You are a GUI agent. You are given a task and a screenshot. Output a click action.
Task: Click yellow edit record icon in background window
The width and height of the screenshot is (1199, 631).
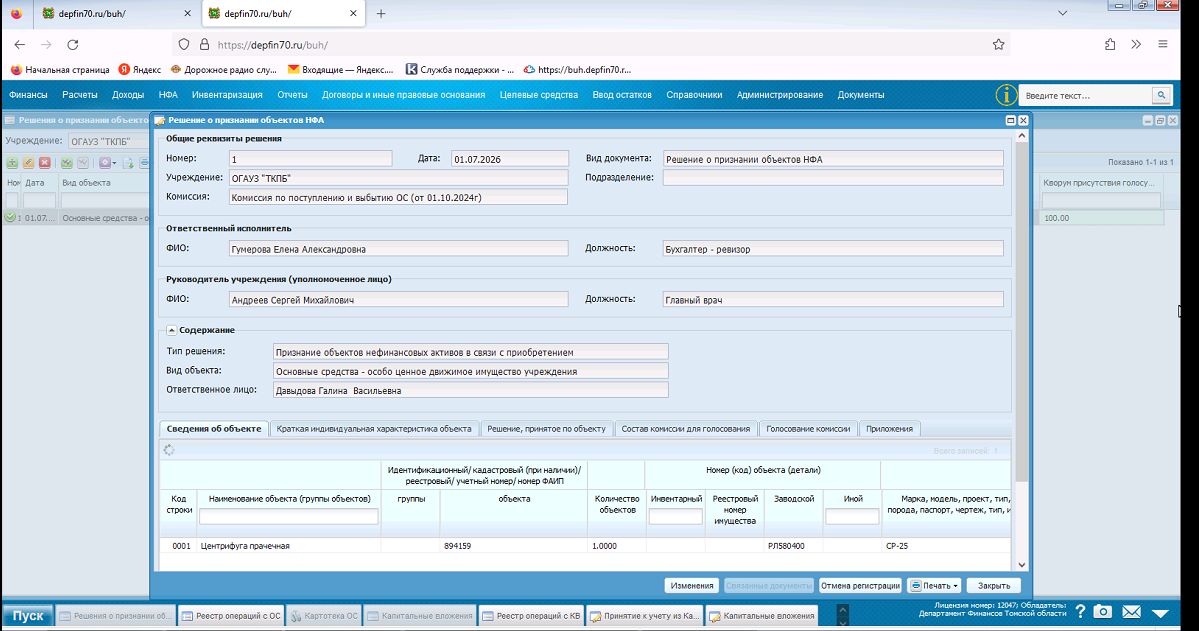point(28,163)
